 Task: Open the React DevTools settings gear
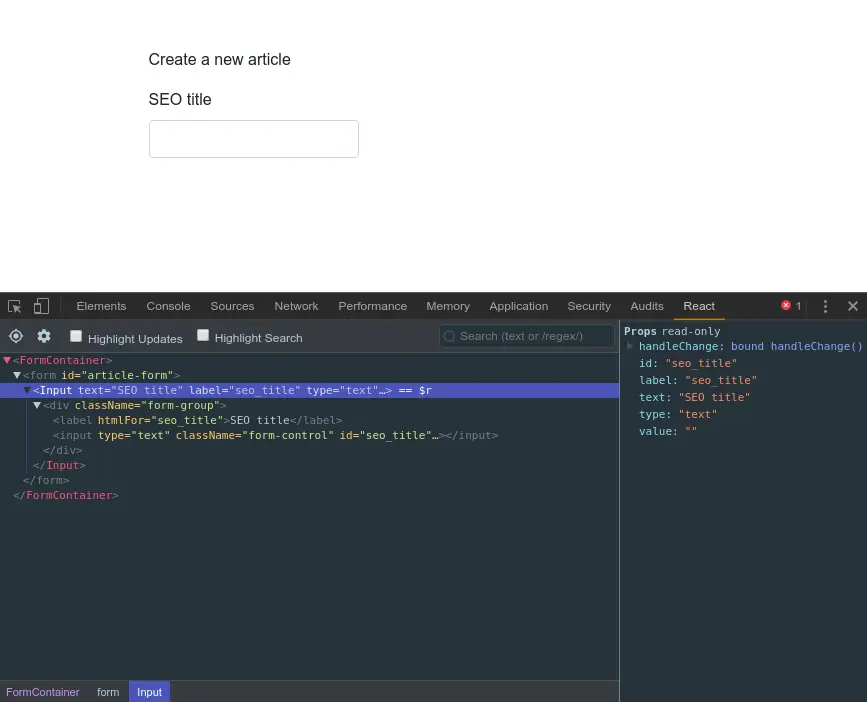43,336
